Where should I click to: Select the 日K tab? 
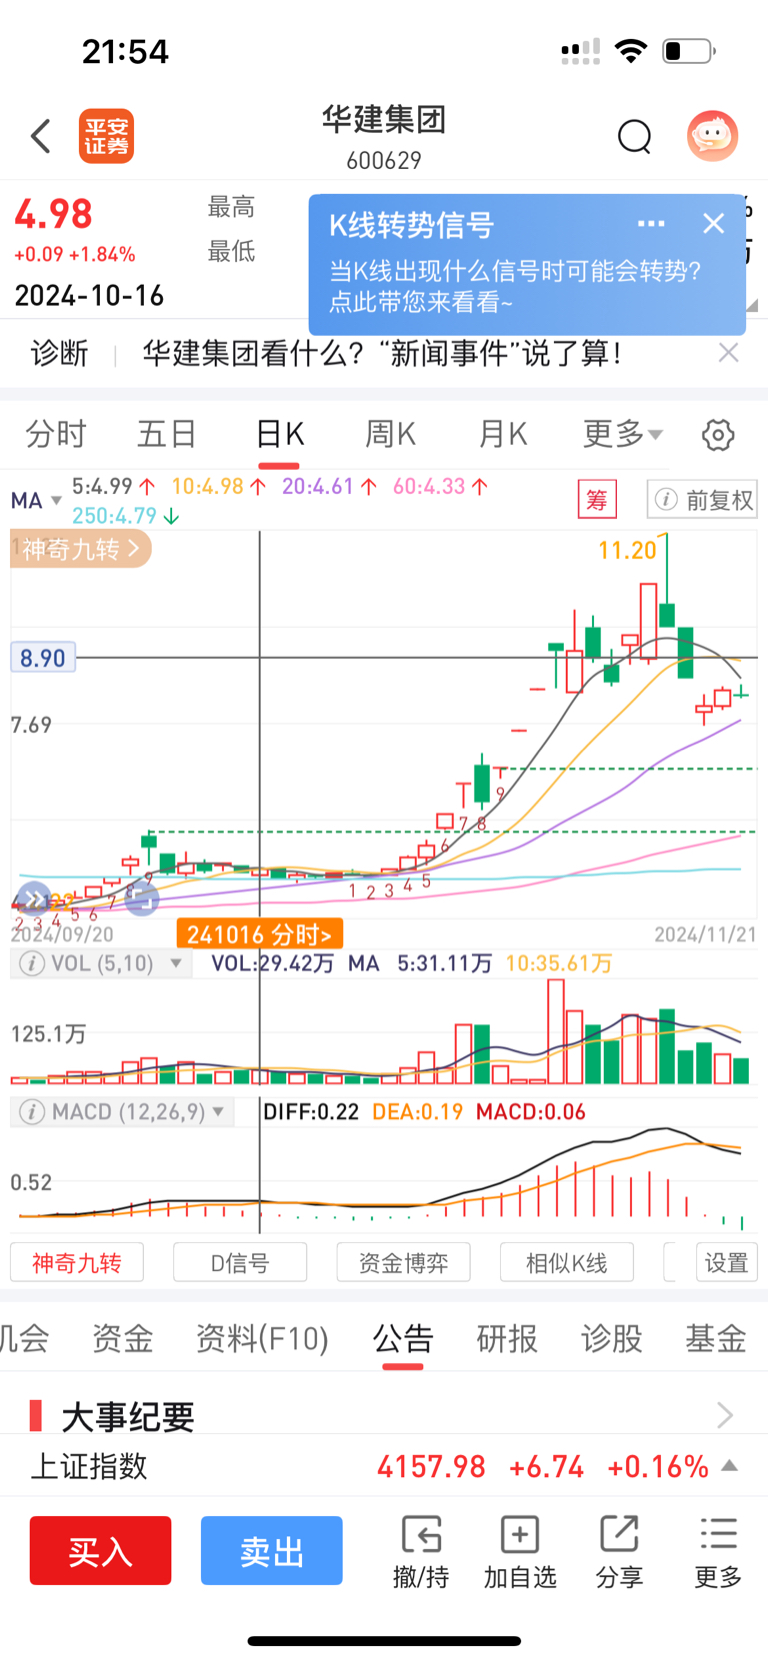pos(279,434)
